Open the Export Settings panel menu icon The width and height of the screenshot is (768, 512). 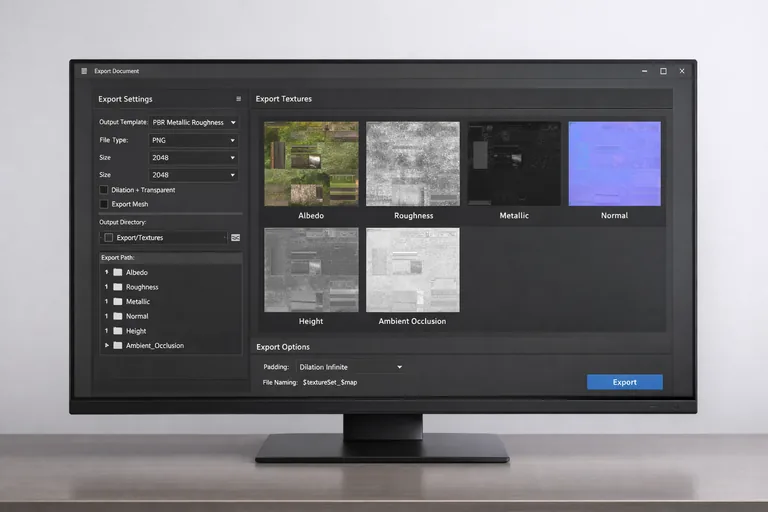click(239, 99)
